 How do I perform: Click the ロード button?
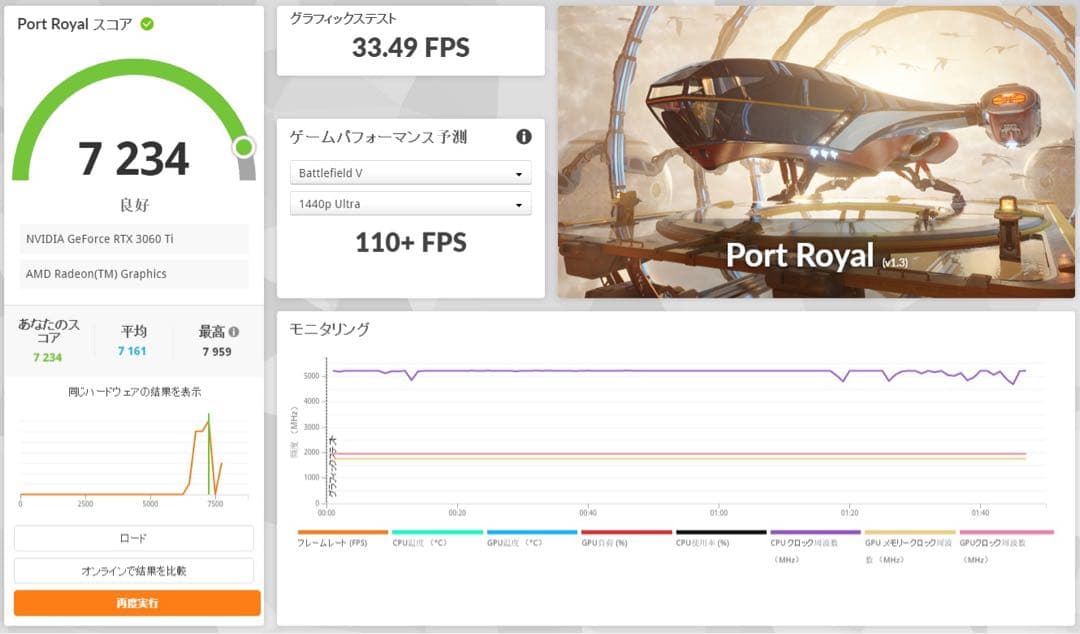pos(135,538)
